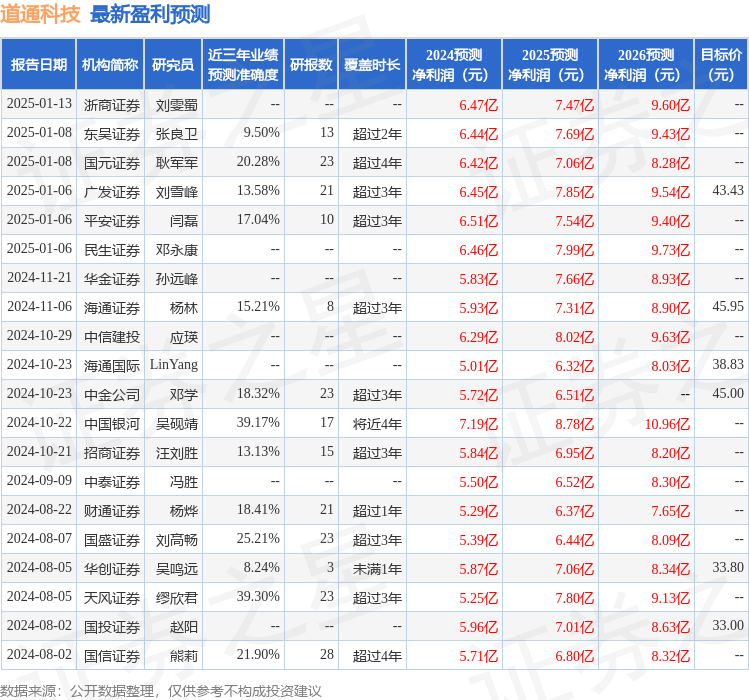Screen dimensions: 749x700
Task: Select the 海通国际 institution cell
Action: point(112,366)
